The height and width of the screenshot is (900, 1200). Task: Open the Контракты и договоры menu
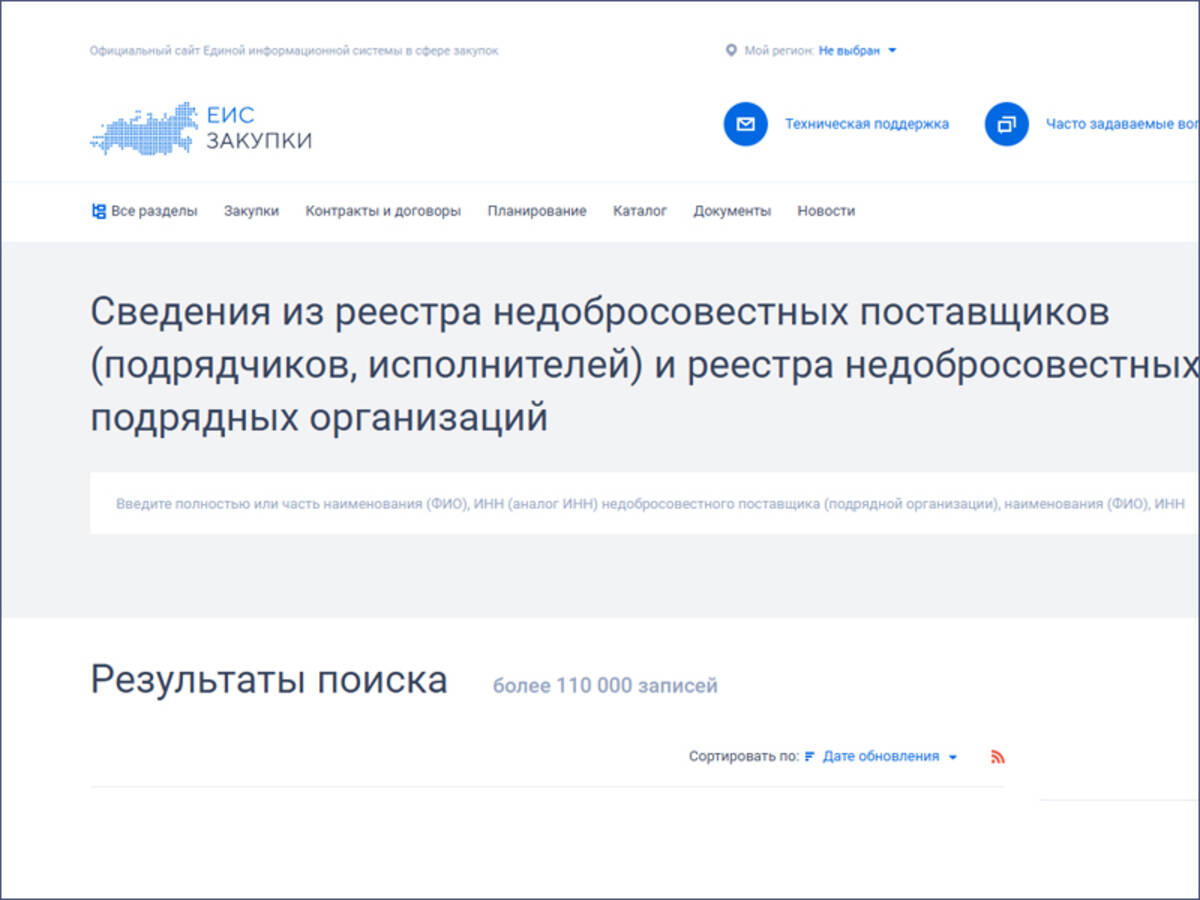pos(383,211)
